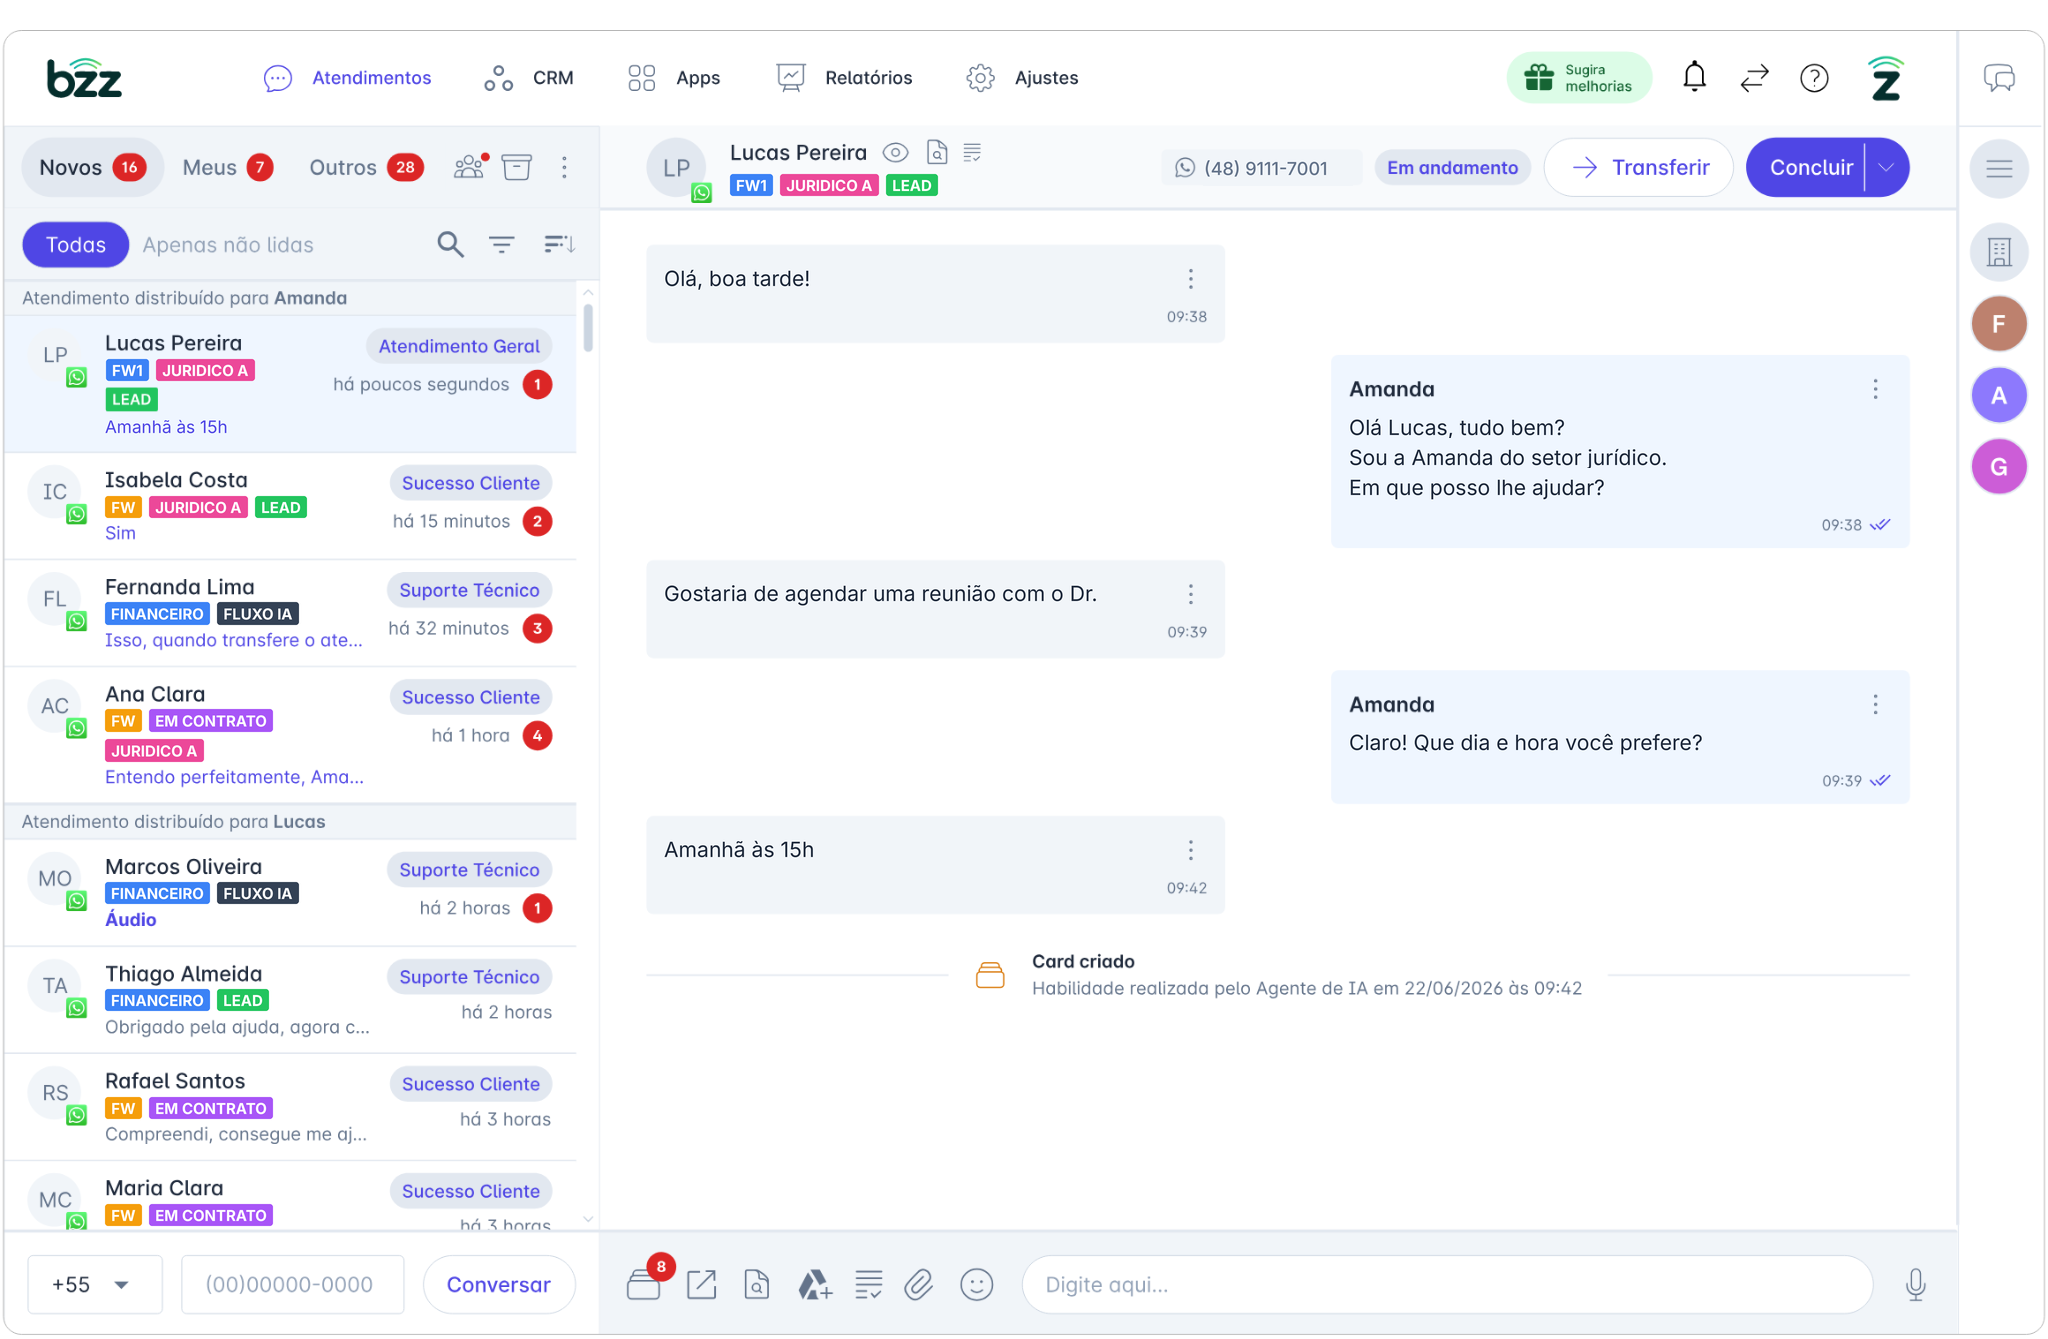Viewport: 2048px width, 1339px height.
Task: Open the company building icon in sidebar
Action: pos(1999,252)
